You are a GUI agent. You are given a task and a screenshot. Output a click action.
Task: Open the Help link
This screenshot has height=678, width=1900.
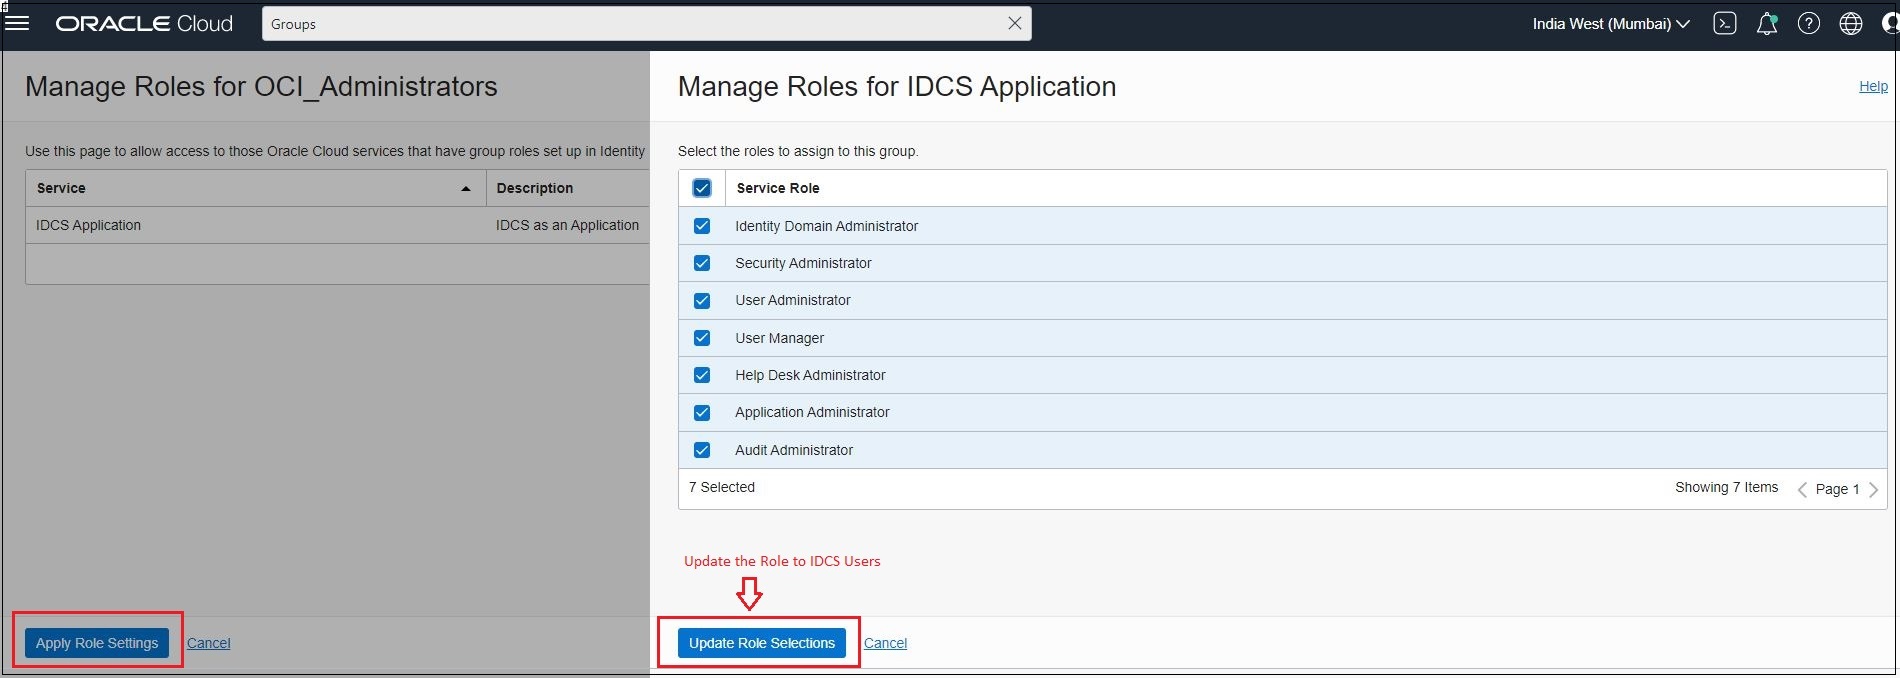pos(1873,86)
